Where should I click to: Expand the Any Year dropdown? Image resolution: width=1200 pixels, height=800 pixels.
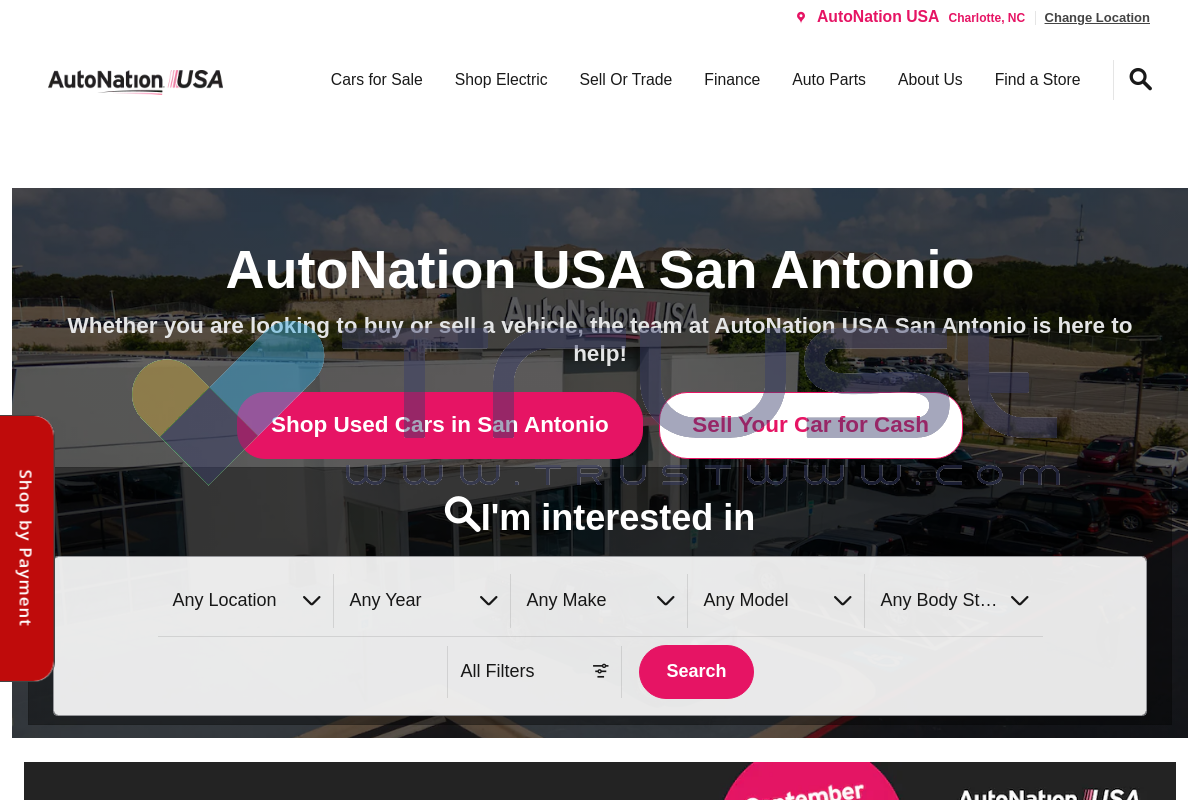[423, 601]
